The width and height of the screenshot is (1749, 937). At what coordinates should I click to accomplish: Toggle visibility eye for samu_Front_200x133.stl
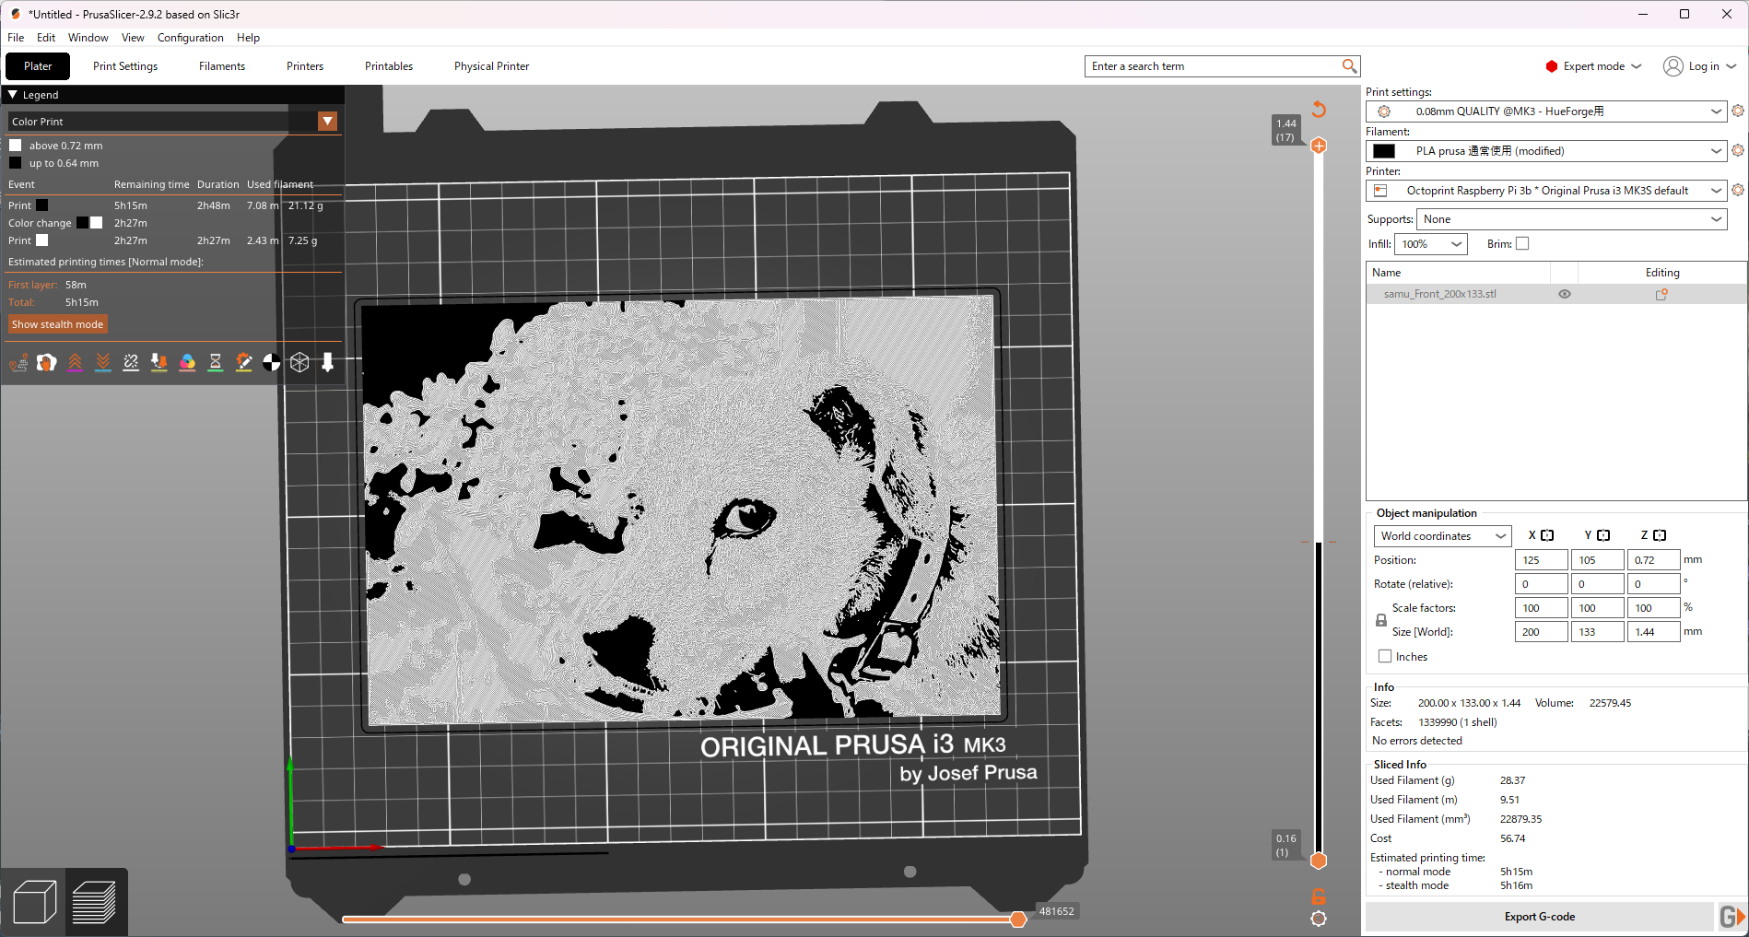pyautogui.click(x=1564, y=294)
